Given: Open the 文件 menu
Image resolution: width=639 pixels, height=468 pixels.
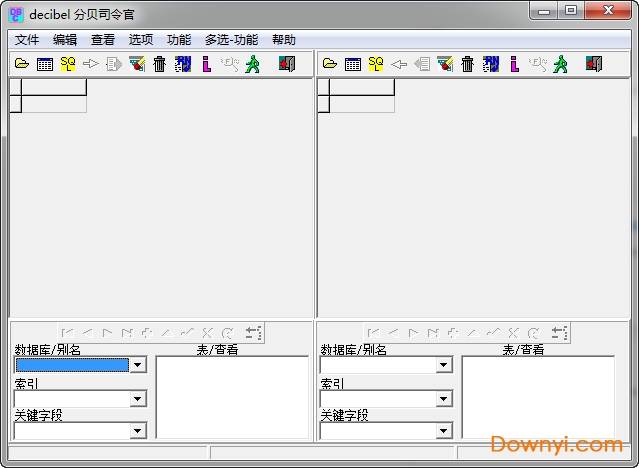Looking at the screenshot, I should [27, 40].
